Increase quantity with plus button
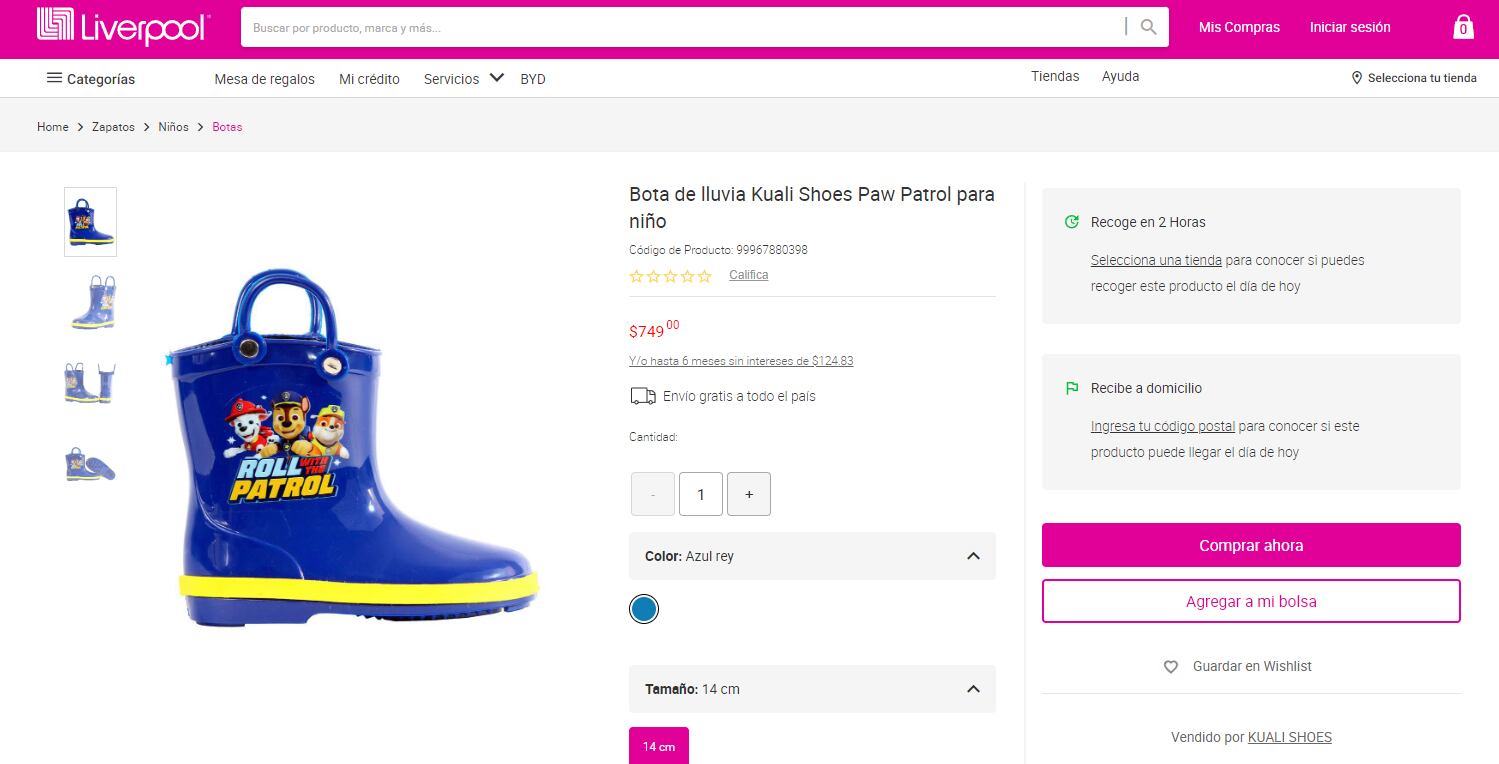 (x=749, y=494)
